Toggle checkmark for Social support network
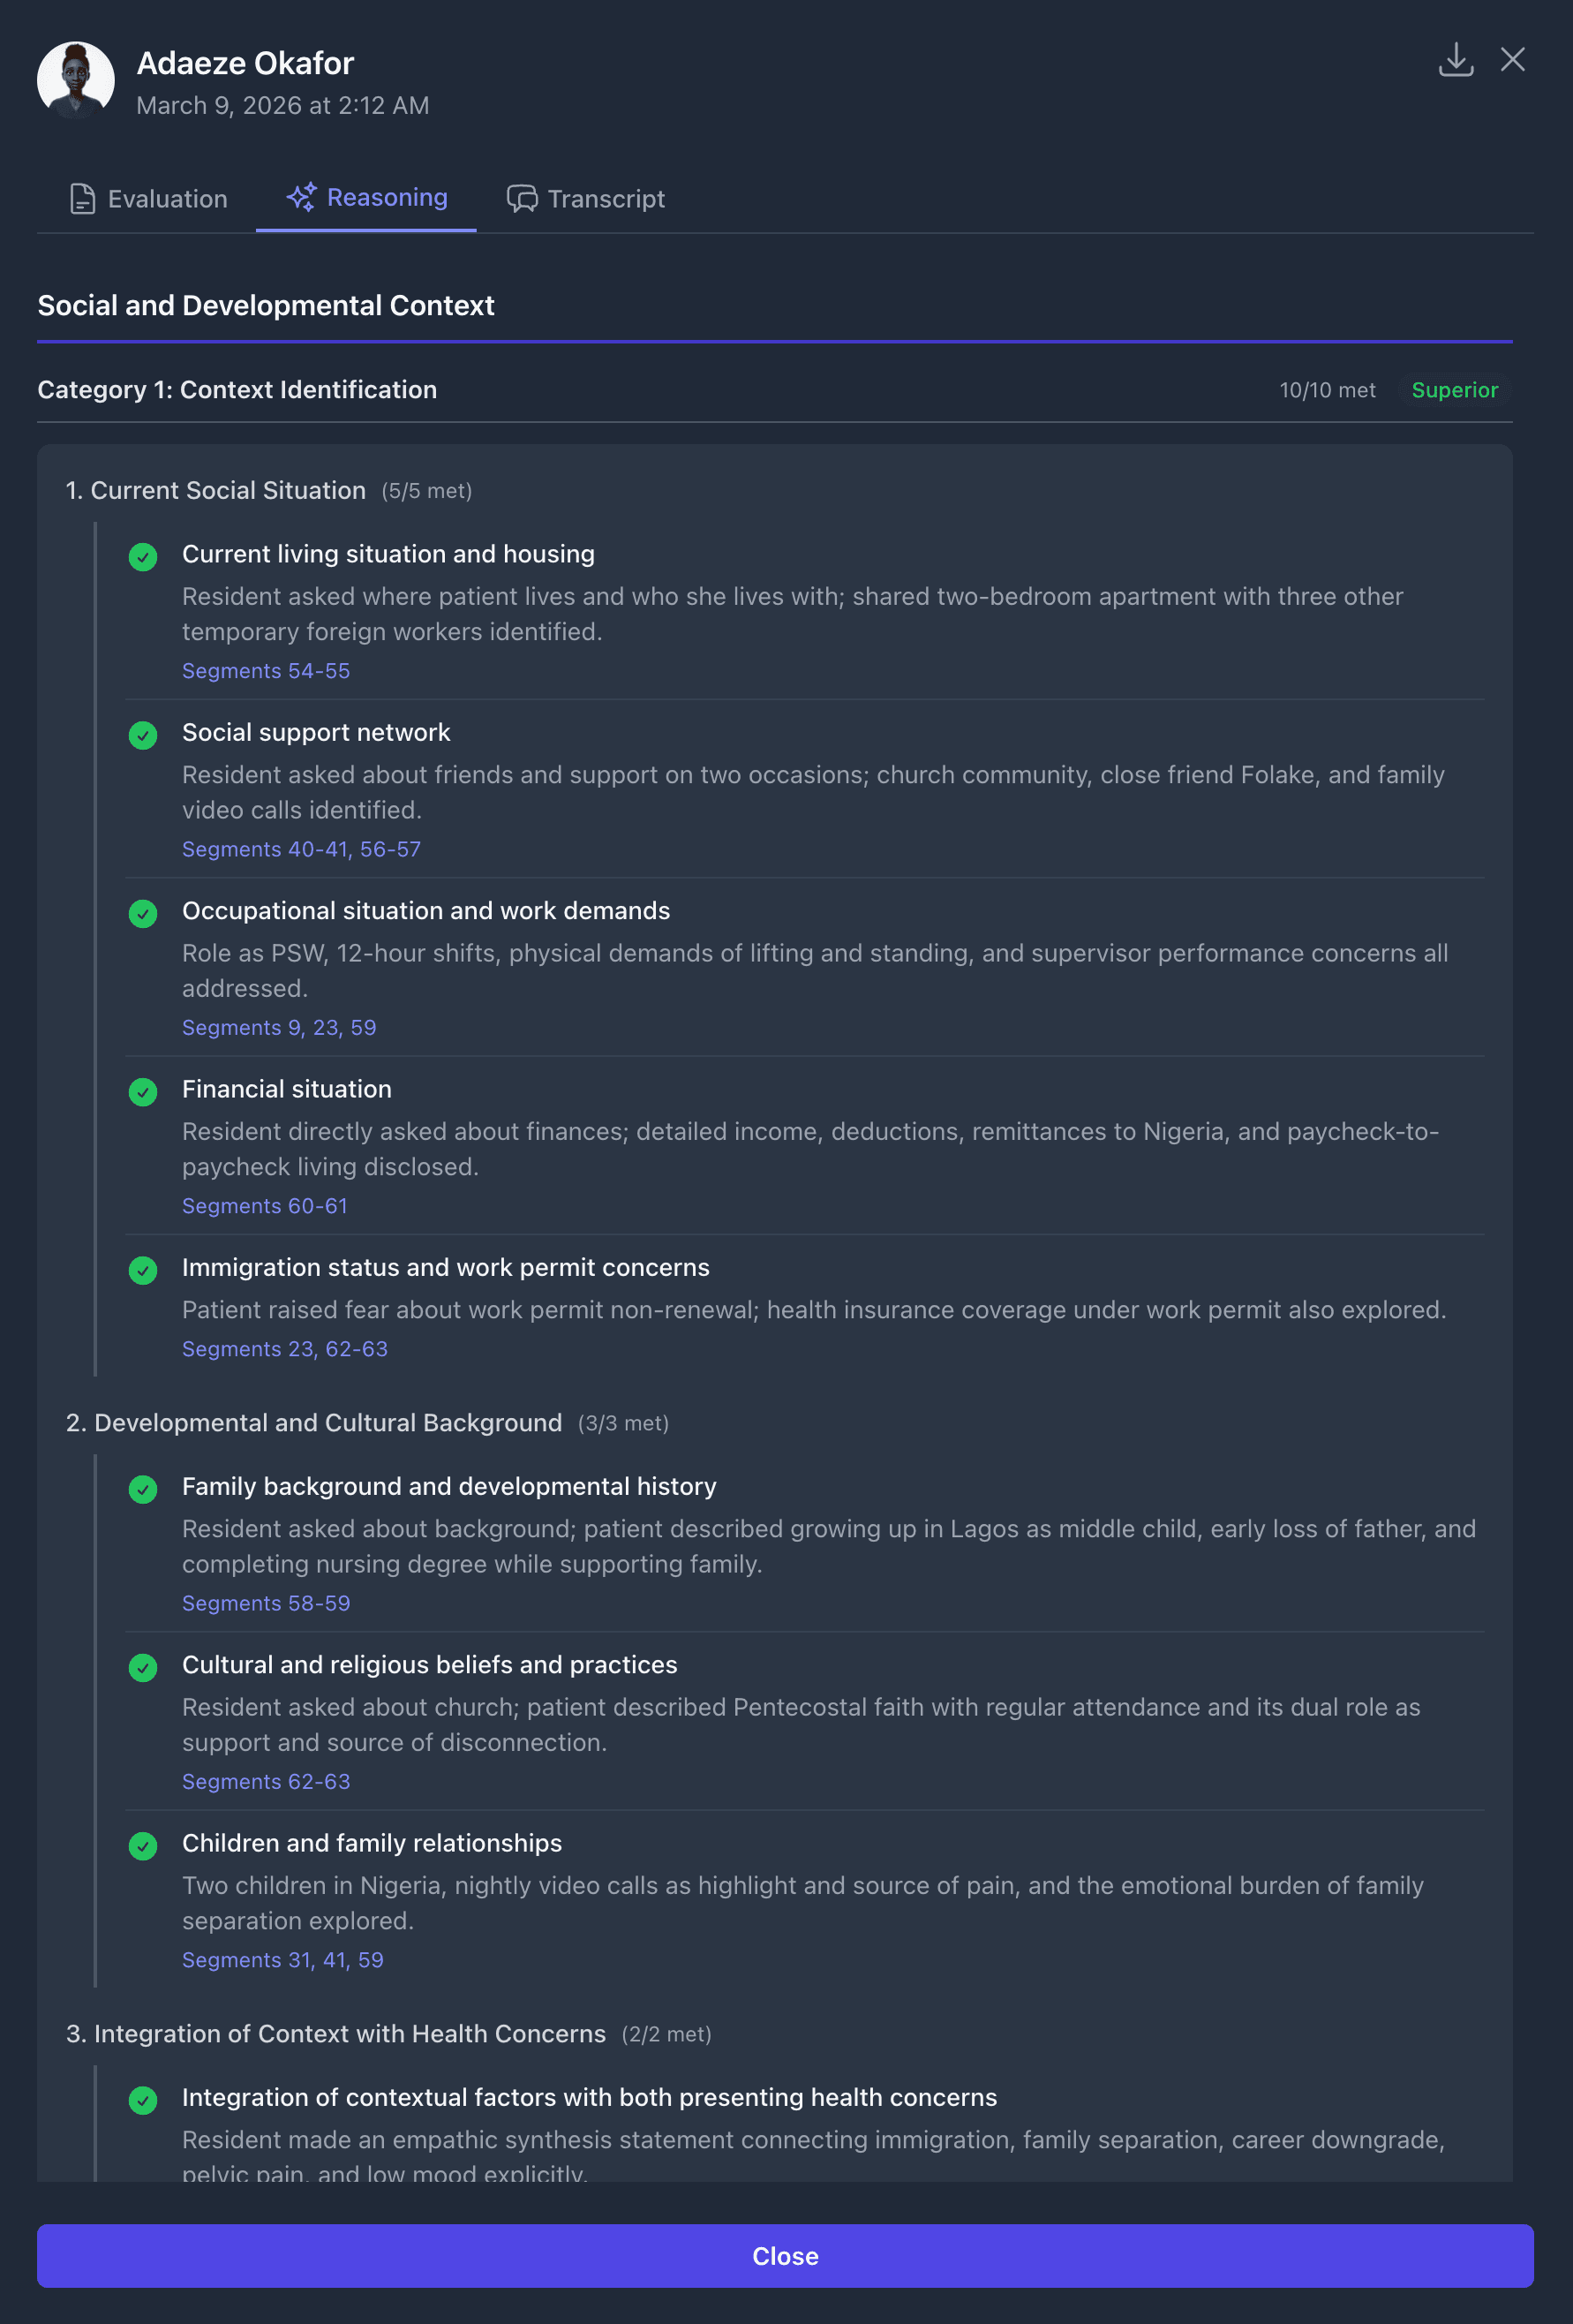Viewport: 1573px width, 2324px height. (143, 735)
